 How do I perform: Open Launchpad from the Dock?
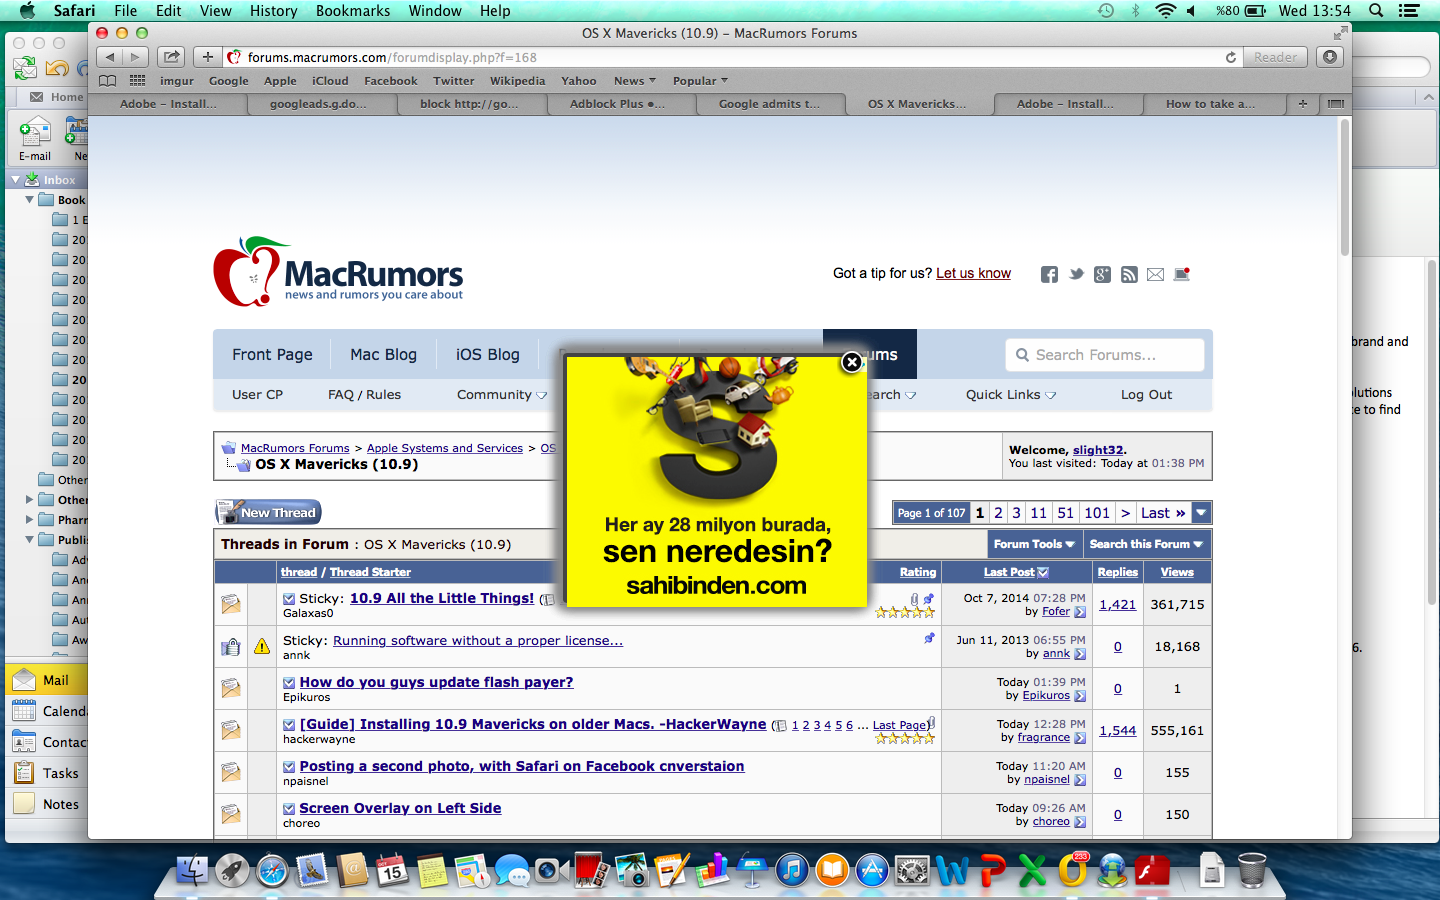click(232, 870)
